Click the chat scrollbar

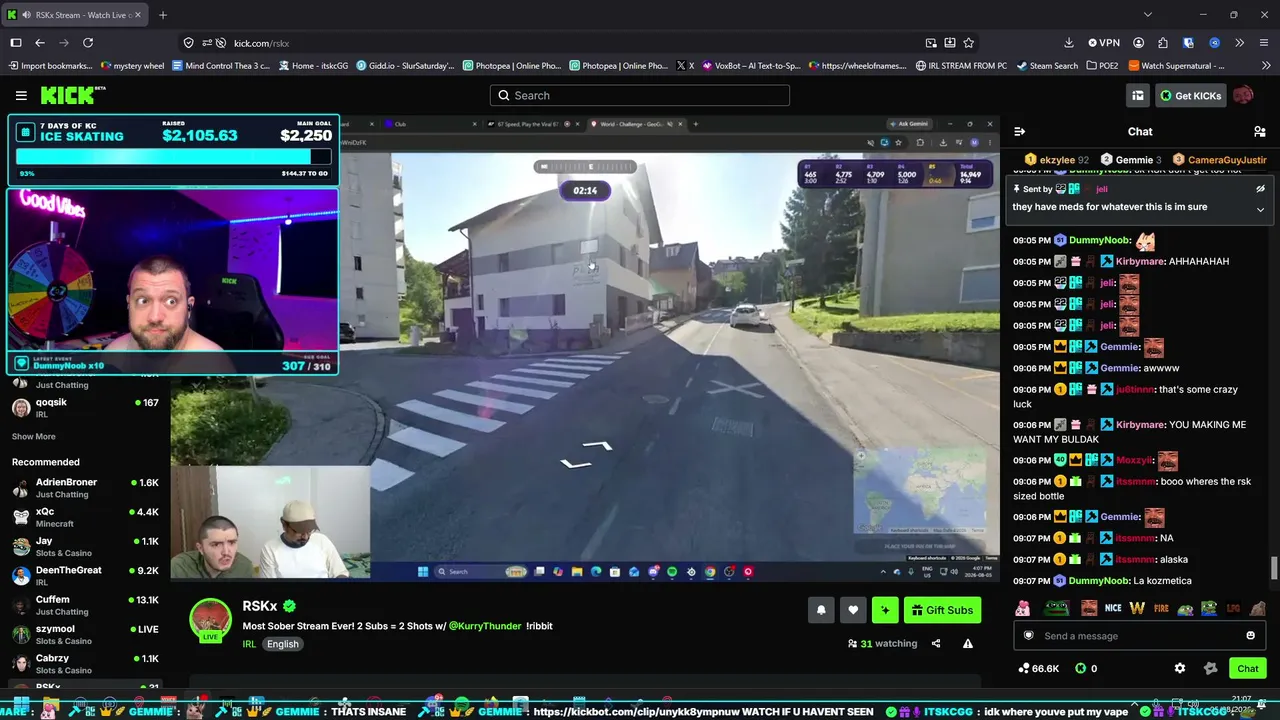pos(1274,568)
